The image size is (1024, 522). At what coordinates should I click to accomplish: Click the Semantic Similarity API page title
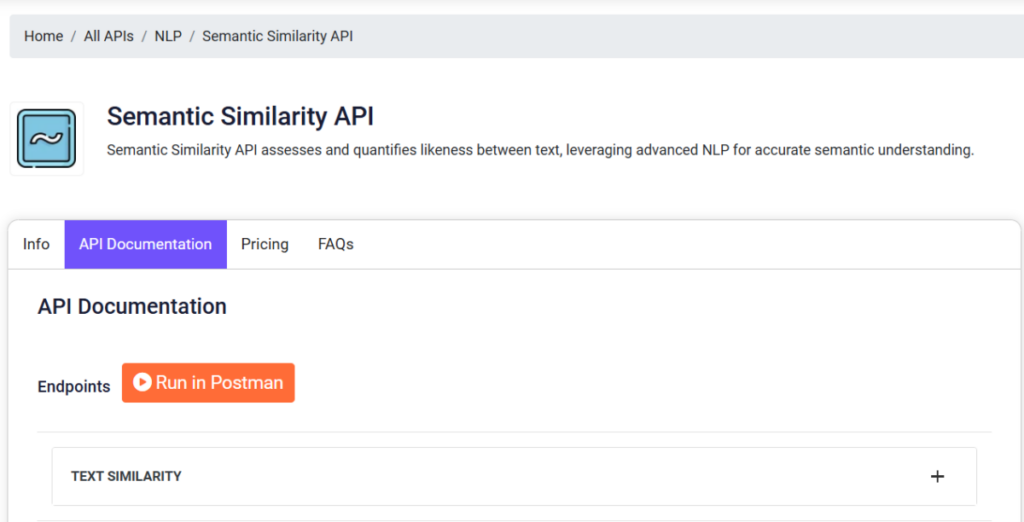(x=240, y=116)
